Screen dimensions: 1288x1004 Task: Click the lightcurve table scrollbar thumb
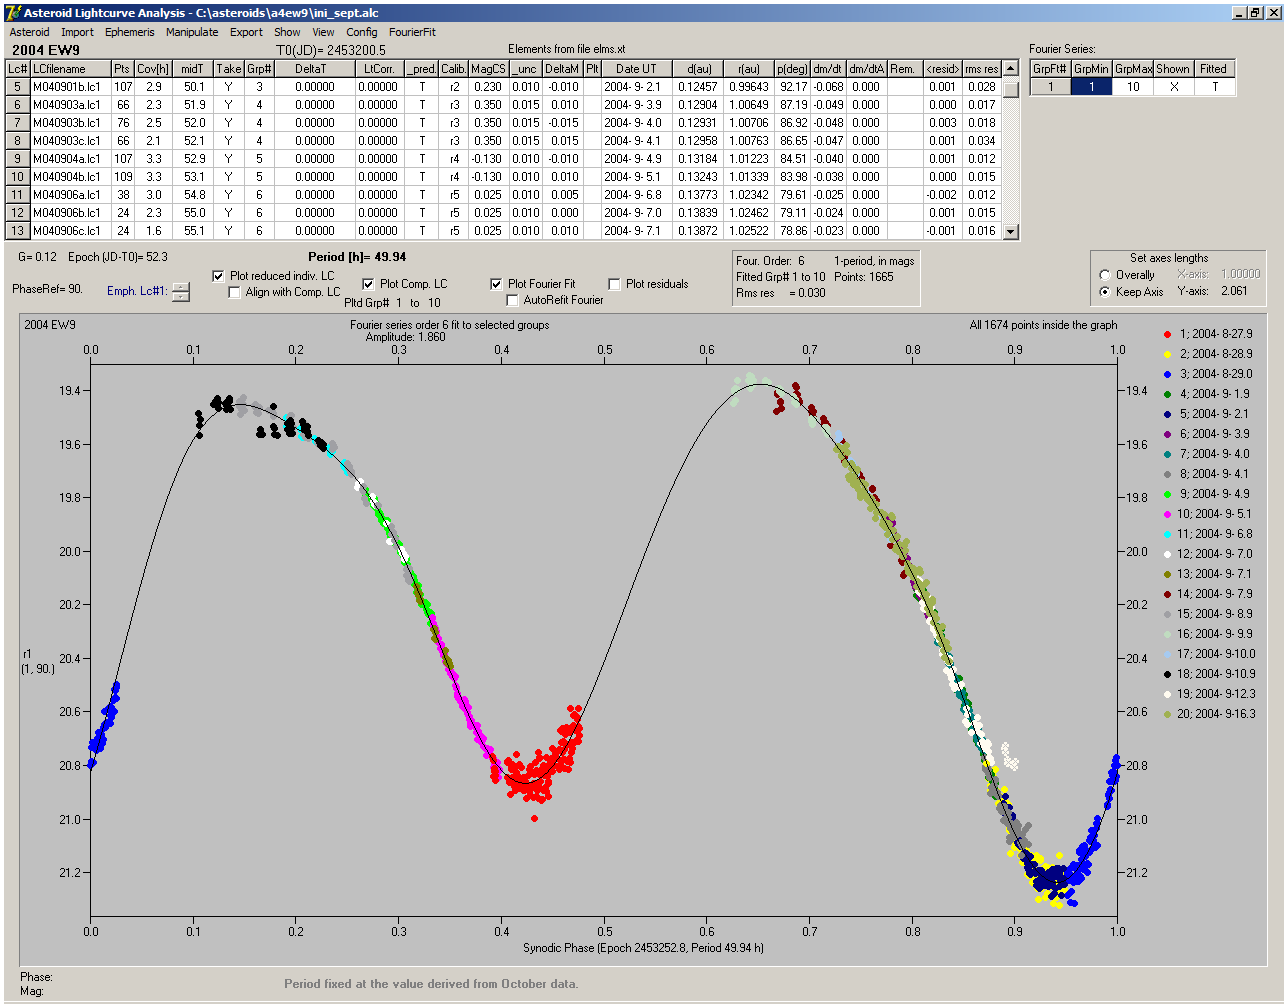(x=1011, y=89)
